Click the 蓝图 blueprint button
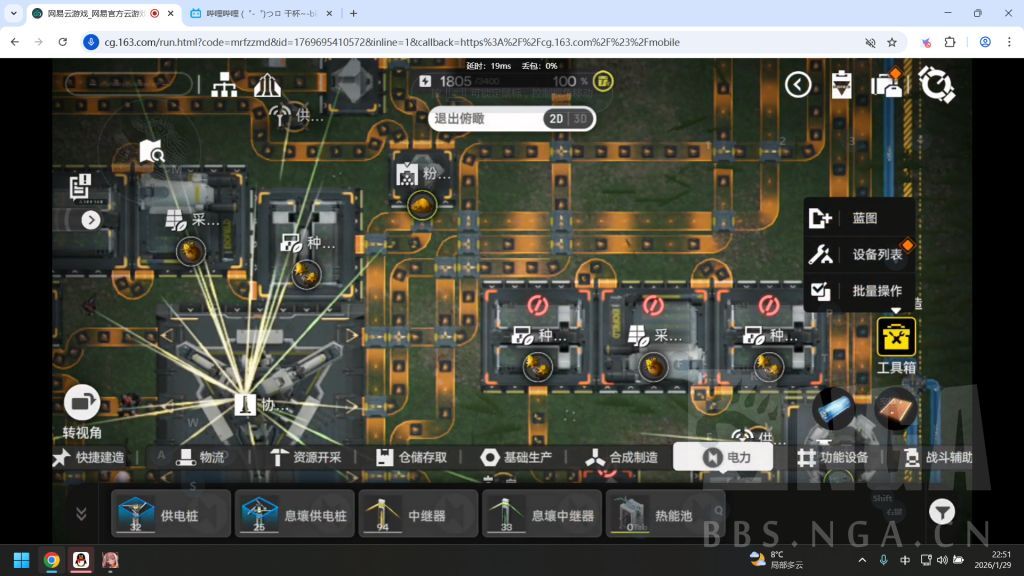Viewport: 1024px width, 576px height. pyautogui.click(x=860, y=218)
